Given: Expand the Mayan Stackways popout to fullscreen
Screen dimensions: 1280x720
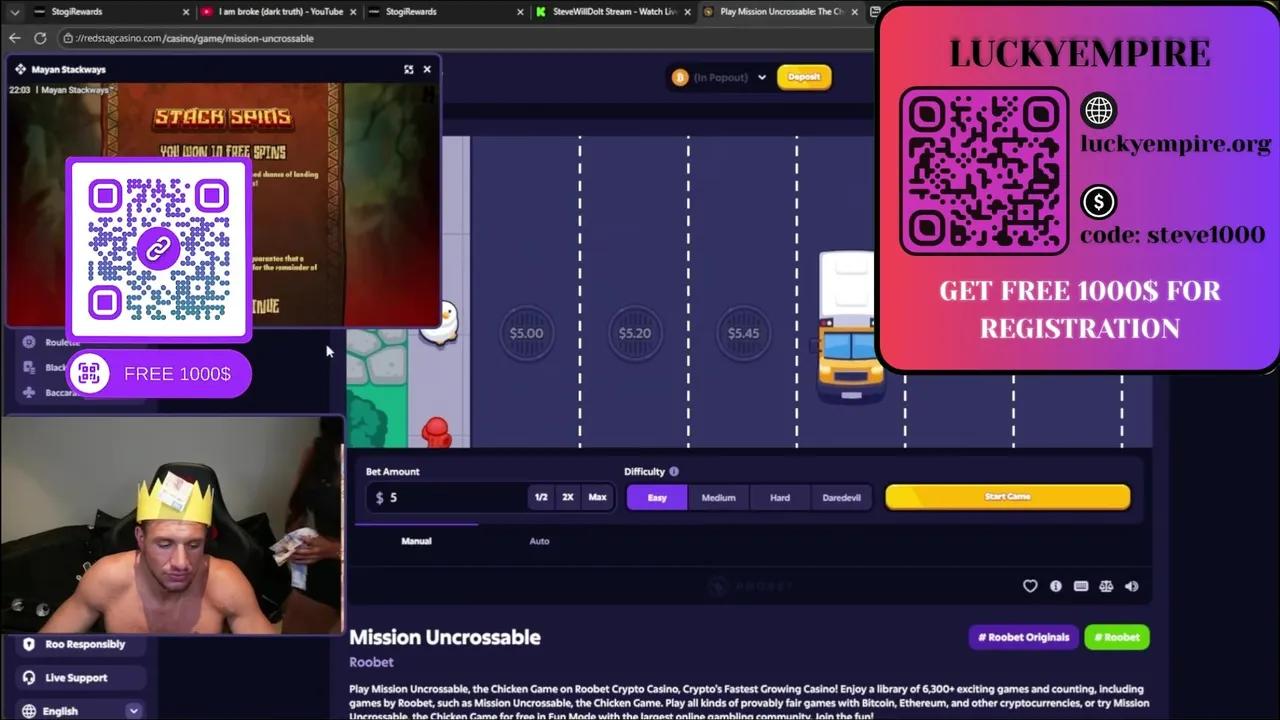Looking at the screenshot, I should 408,69.
